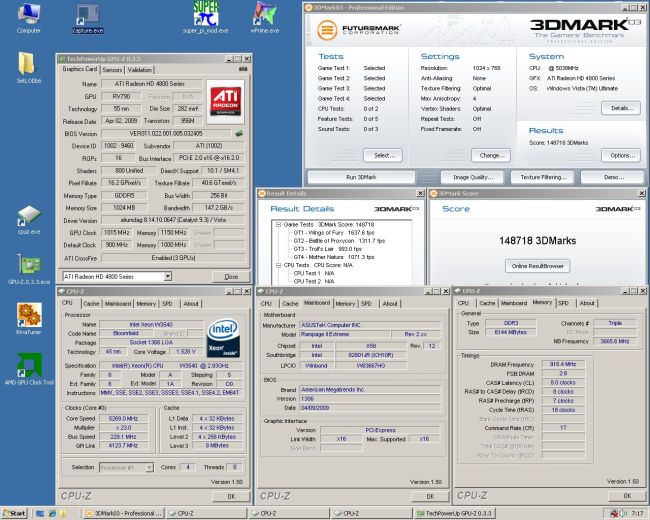Viewport: 650px width, 520px height.
Task: Launch super_pi_mod.exe desktop icon
Action: coord(206,17)
